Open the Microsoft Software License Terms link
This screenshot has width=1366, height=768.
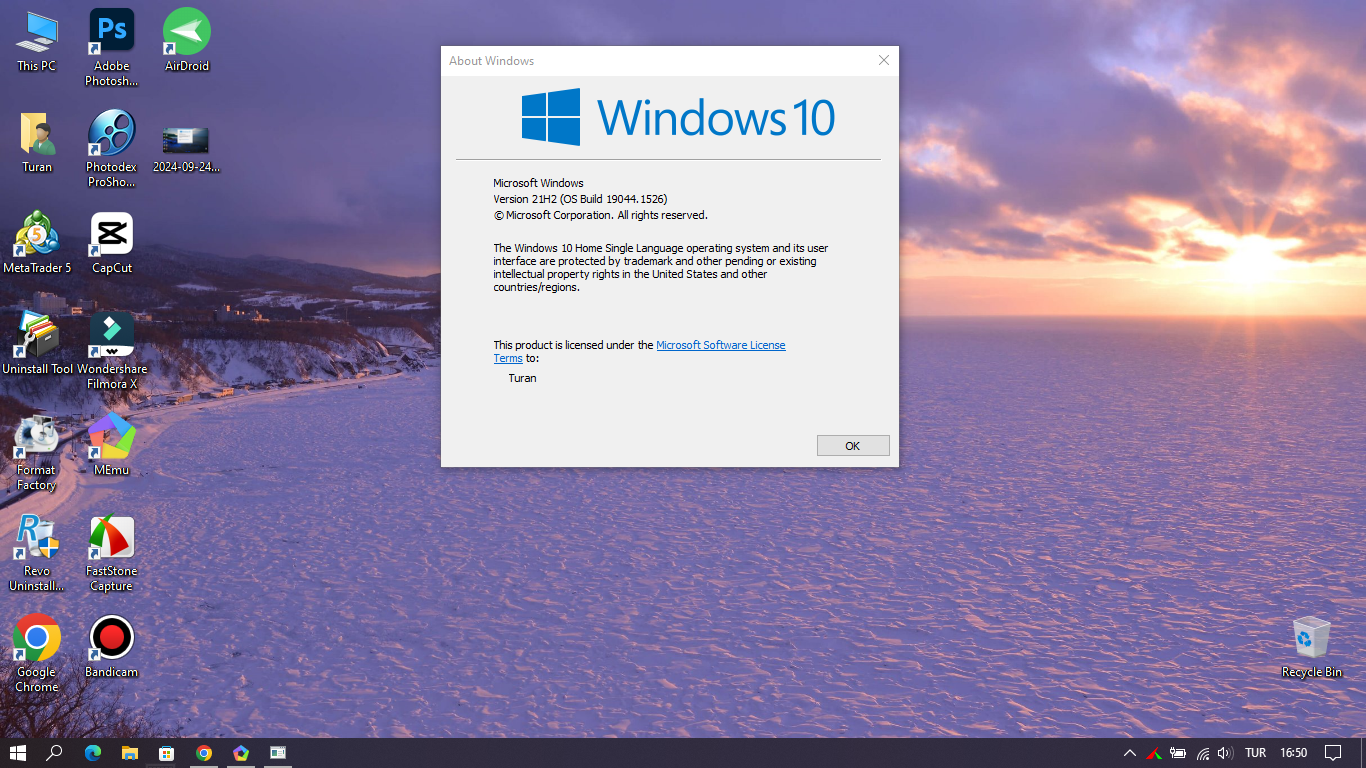tap(640, 351)
